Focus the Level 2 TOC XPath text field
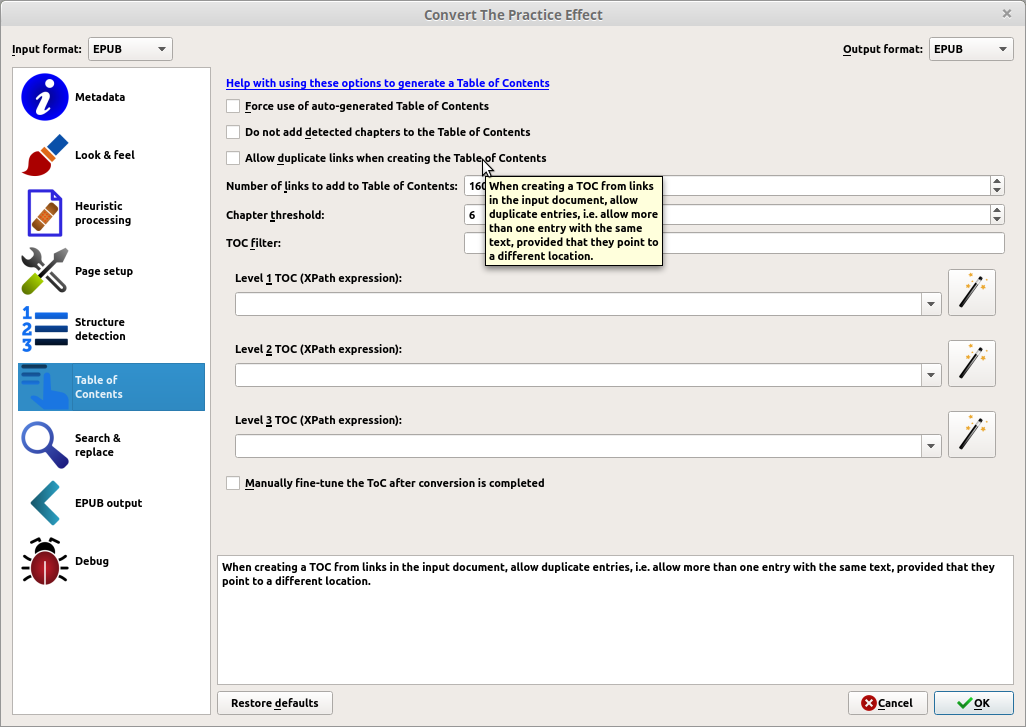Image resolution: width=1026 pixels, height=727 pixels. (x=578, y=375)
